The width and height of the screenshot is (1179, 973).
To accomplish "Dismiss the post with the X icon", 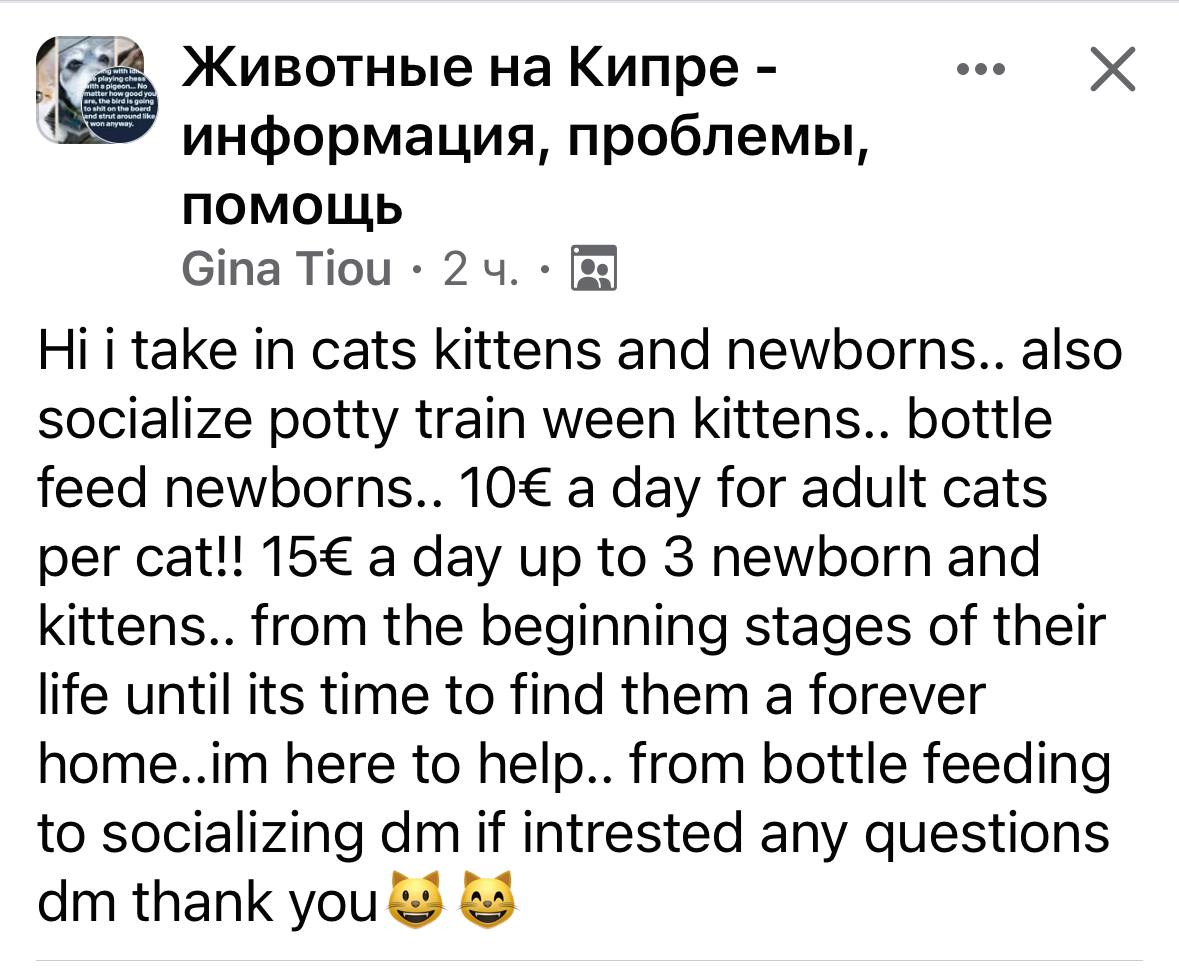I will coord(1111,71).
